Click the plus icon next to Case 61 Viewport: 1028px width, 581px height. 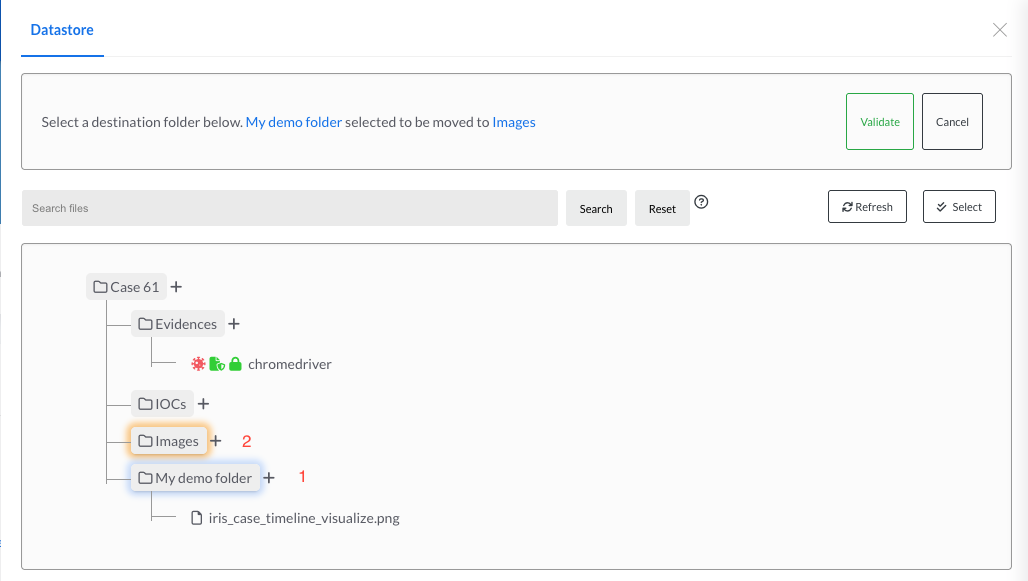(176, 287)
